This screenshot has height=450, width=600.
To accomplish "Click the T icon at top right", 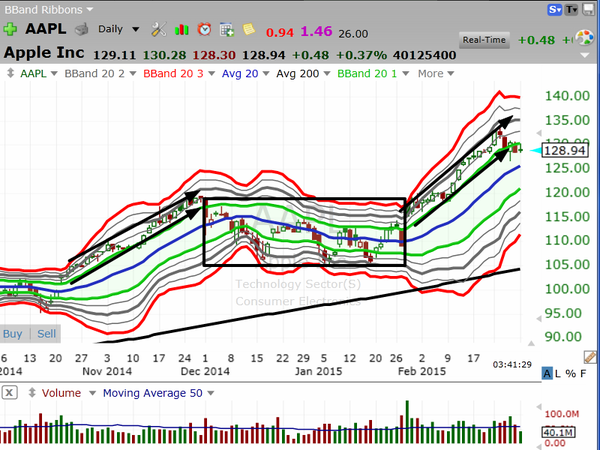I will (571, 10).
